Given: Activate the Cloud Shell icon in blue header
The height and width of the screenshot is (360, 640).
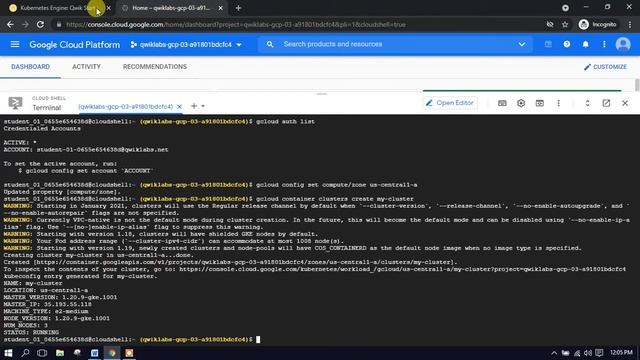Looking at the screenshot, I should click(548, 44).
